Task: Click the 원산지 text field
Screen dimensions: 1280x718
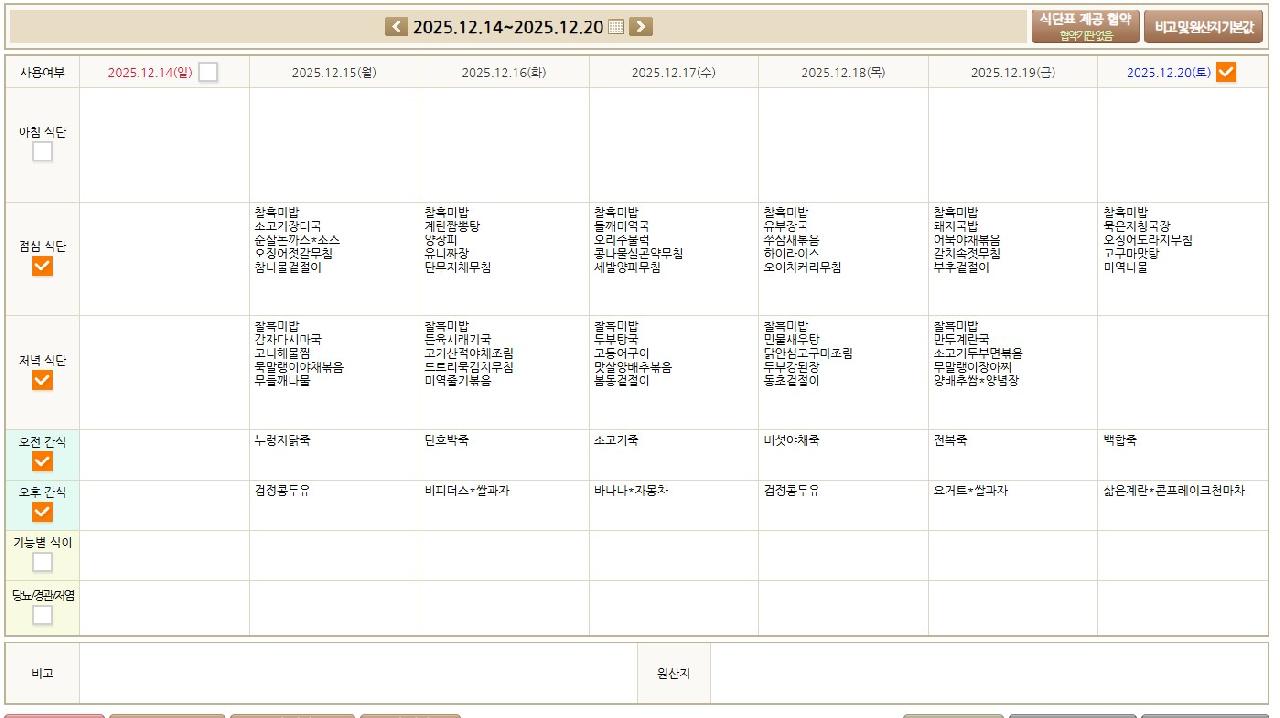Action: point(988,673)
